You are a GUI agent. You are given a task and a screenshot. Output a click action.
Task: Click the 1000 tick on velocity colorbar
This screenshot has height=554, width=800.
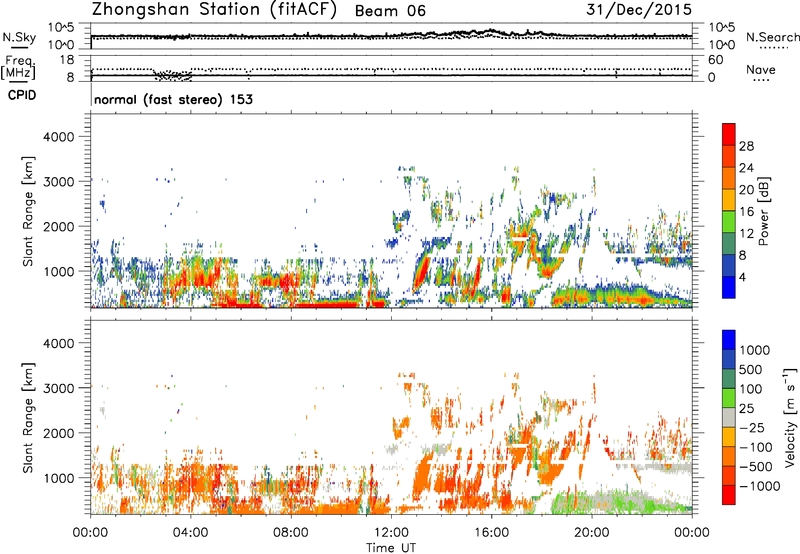(755, 350)
